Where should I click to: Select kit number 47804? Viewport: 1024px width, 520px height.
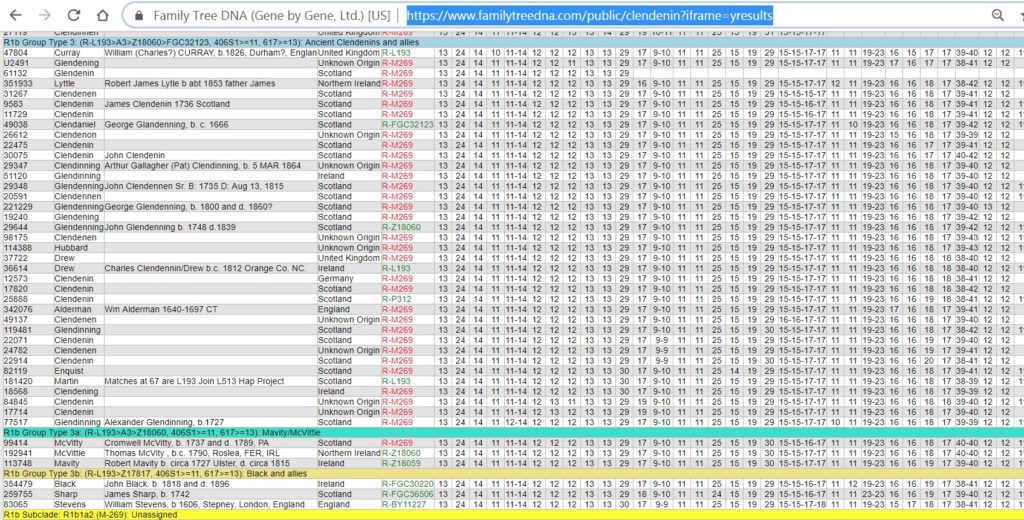[16, 53]
